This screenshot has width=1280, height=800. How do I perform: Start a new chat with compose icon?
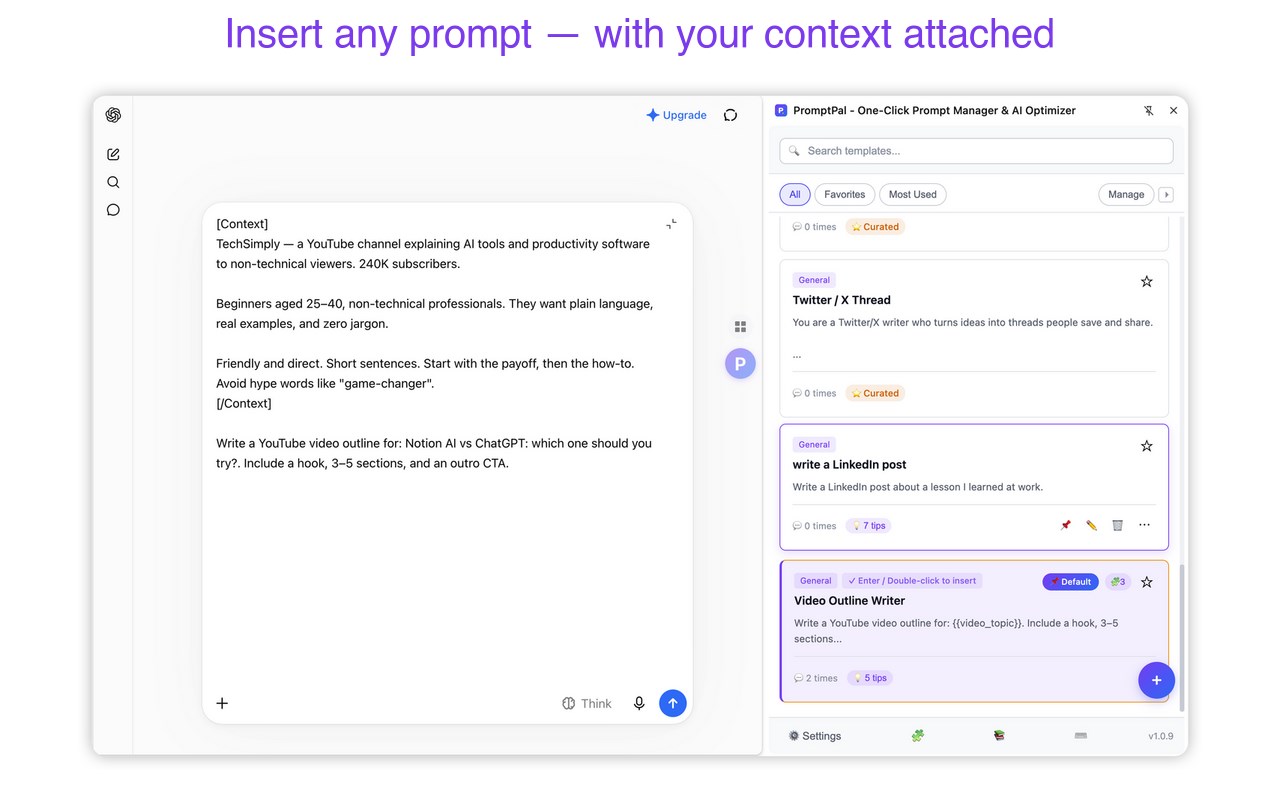click(113, 154)
